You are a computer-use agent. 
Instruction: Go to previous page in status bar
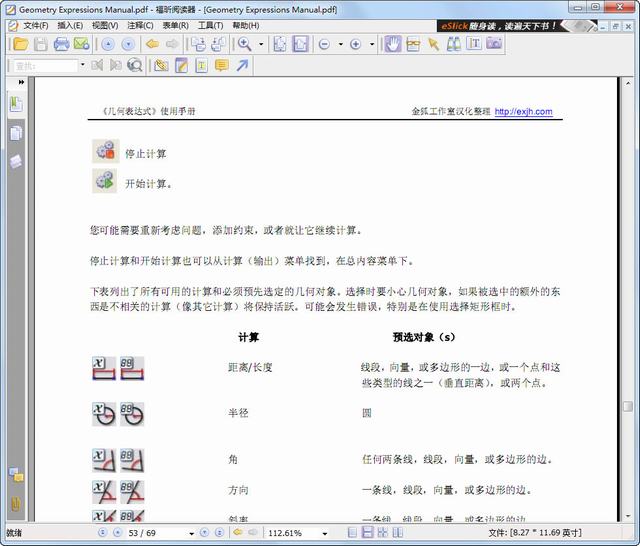coord(118,533)
